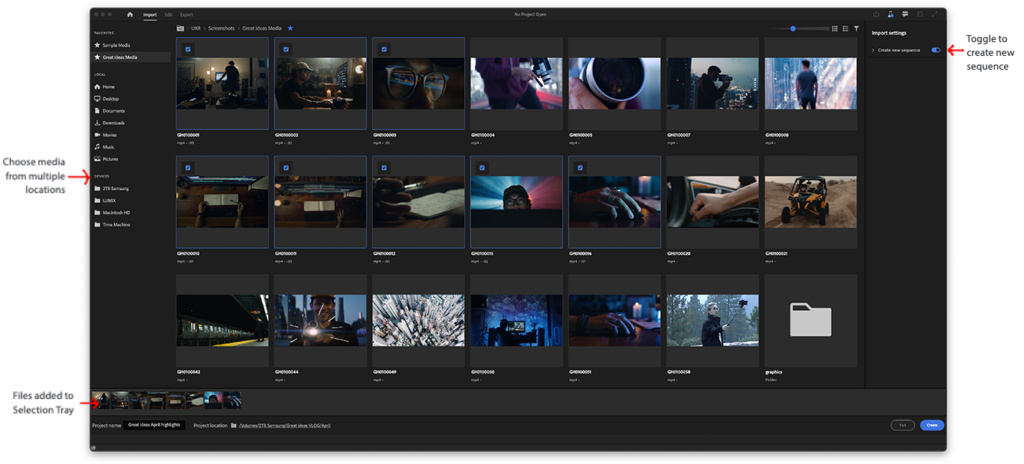This screenshot has height=464, width=1024.
Task: Select clip GH0100007 thumbnail
Action: [712, 83]
